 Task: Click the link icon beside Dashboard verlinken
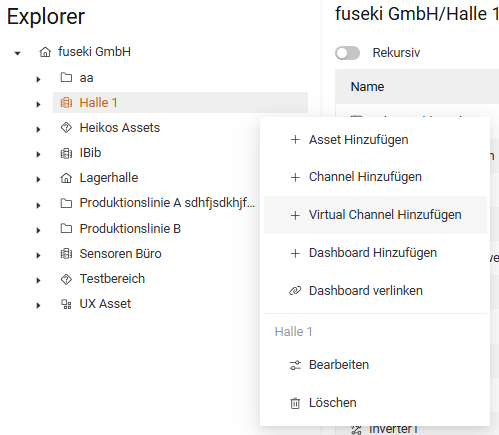(x=295, y=291)
